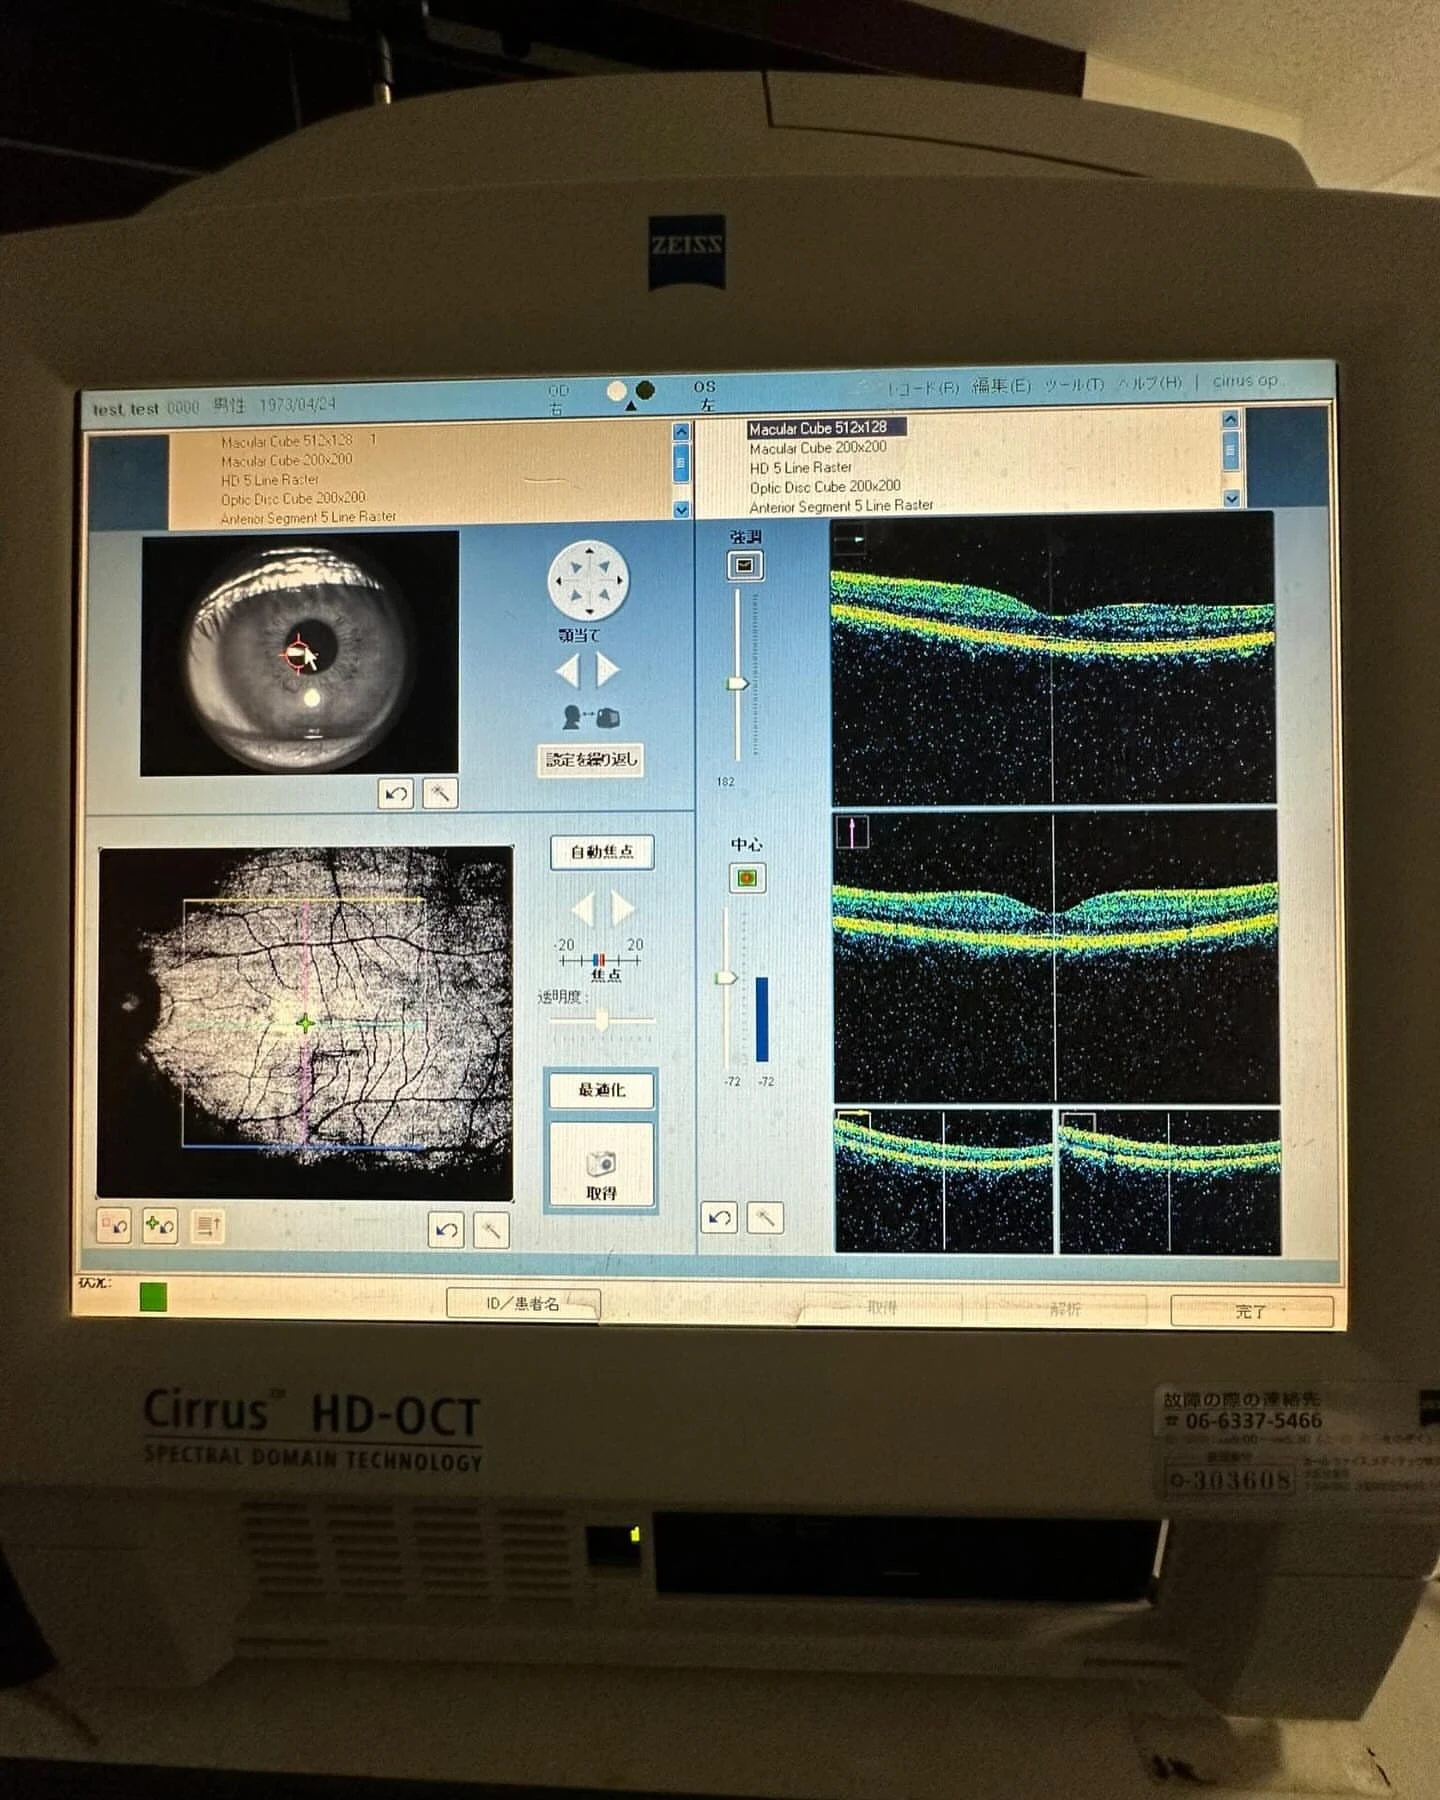
Task: Click OS scan list scroll-down arrow
Action: [x=1231, y=498]
